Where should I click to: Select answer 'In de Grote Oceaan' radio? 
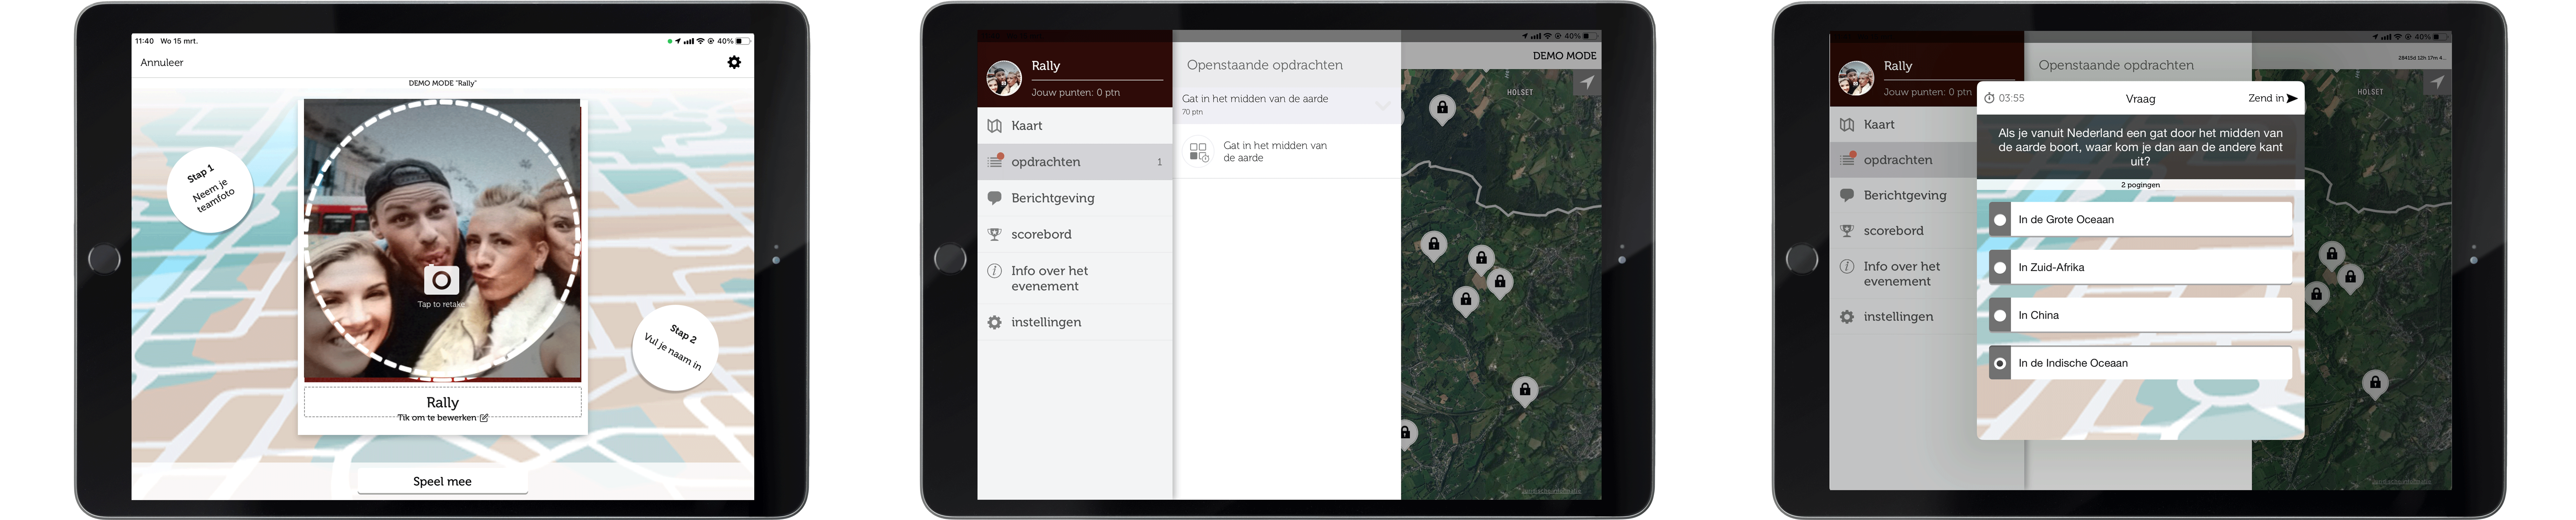pos(2000,220)
